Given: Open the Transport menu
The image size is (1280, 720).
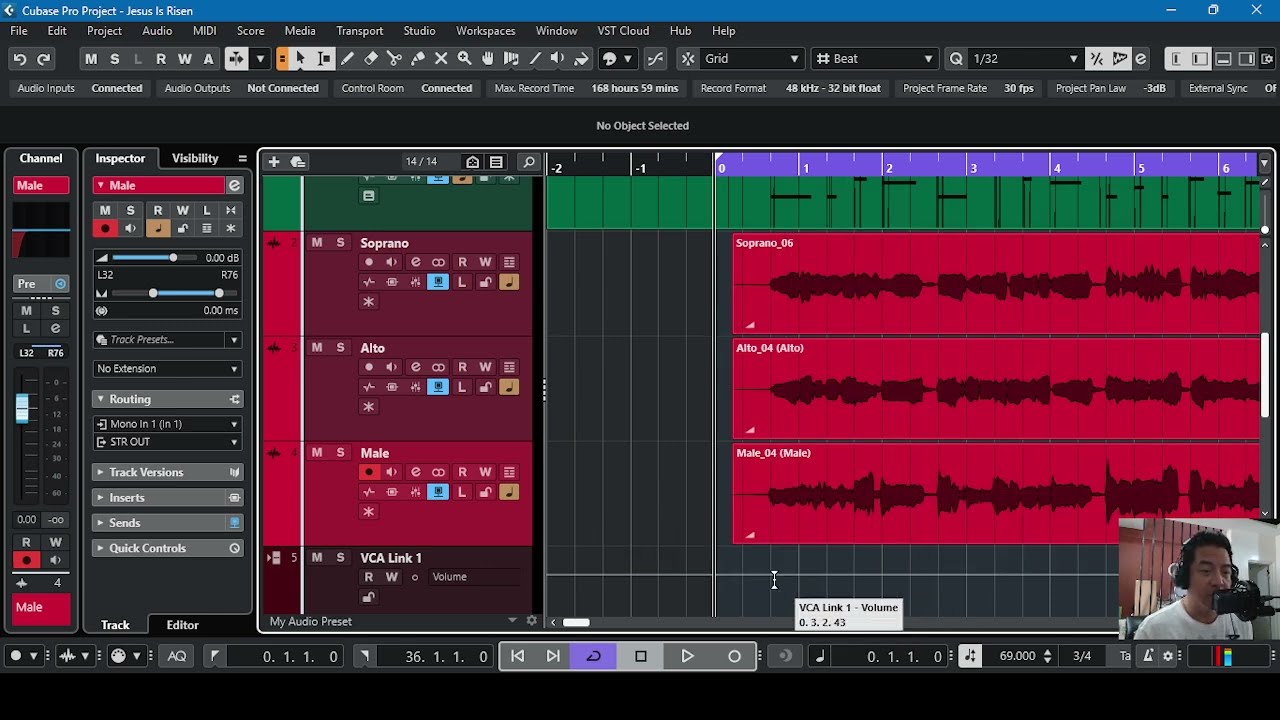Looking at the screenshot, I should tap(359, 31).
